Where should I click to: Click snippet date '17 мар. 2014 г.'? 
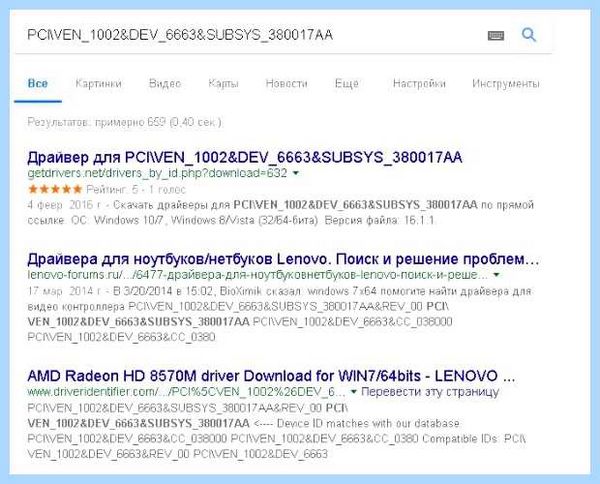click(65, 292)
